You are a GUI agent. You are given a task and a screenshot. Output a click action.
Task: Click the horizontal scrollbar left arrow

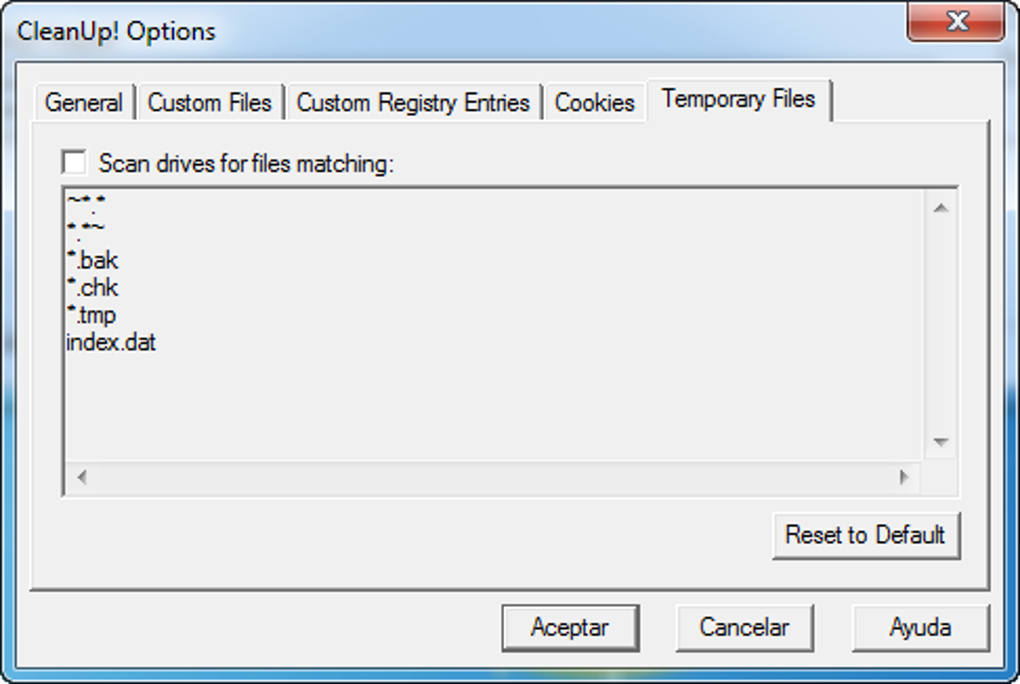click(x=82, y=477)
